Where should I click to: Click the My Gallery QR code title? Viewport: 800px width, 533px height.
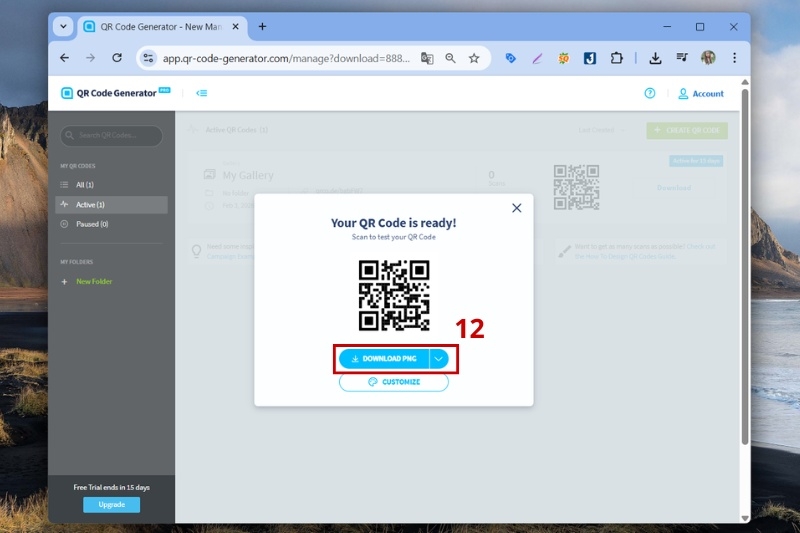248,175
